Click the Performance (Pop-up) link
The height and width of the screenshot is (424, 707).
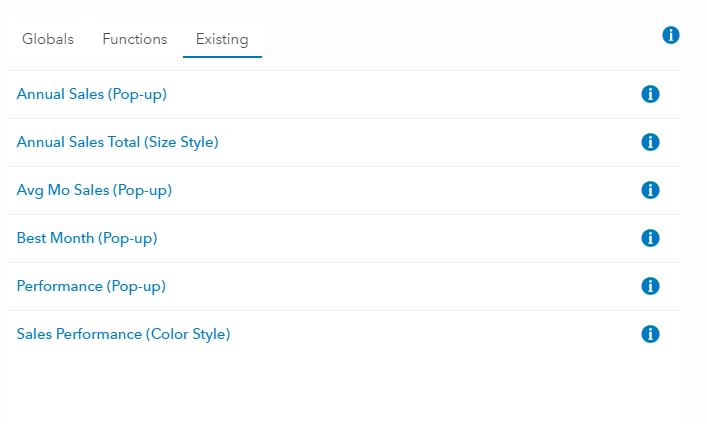(x=91, y=286)
